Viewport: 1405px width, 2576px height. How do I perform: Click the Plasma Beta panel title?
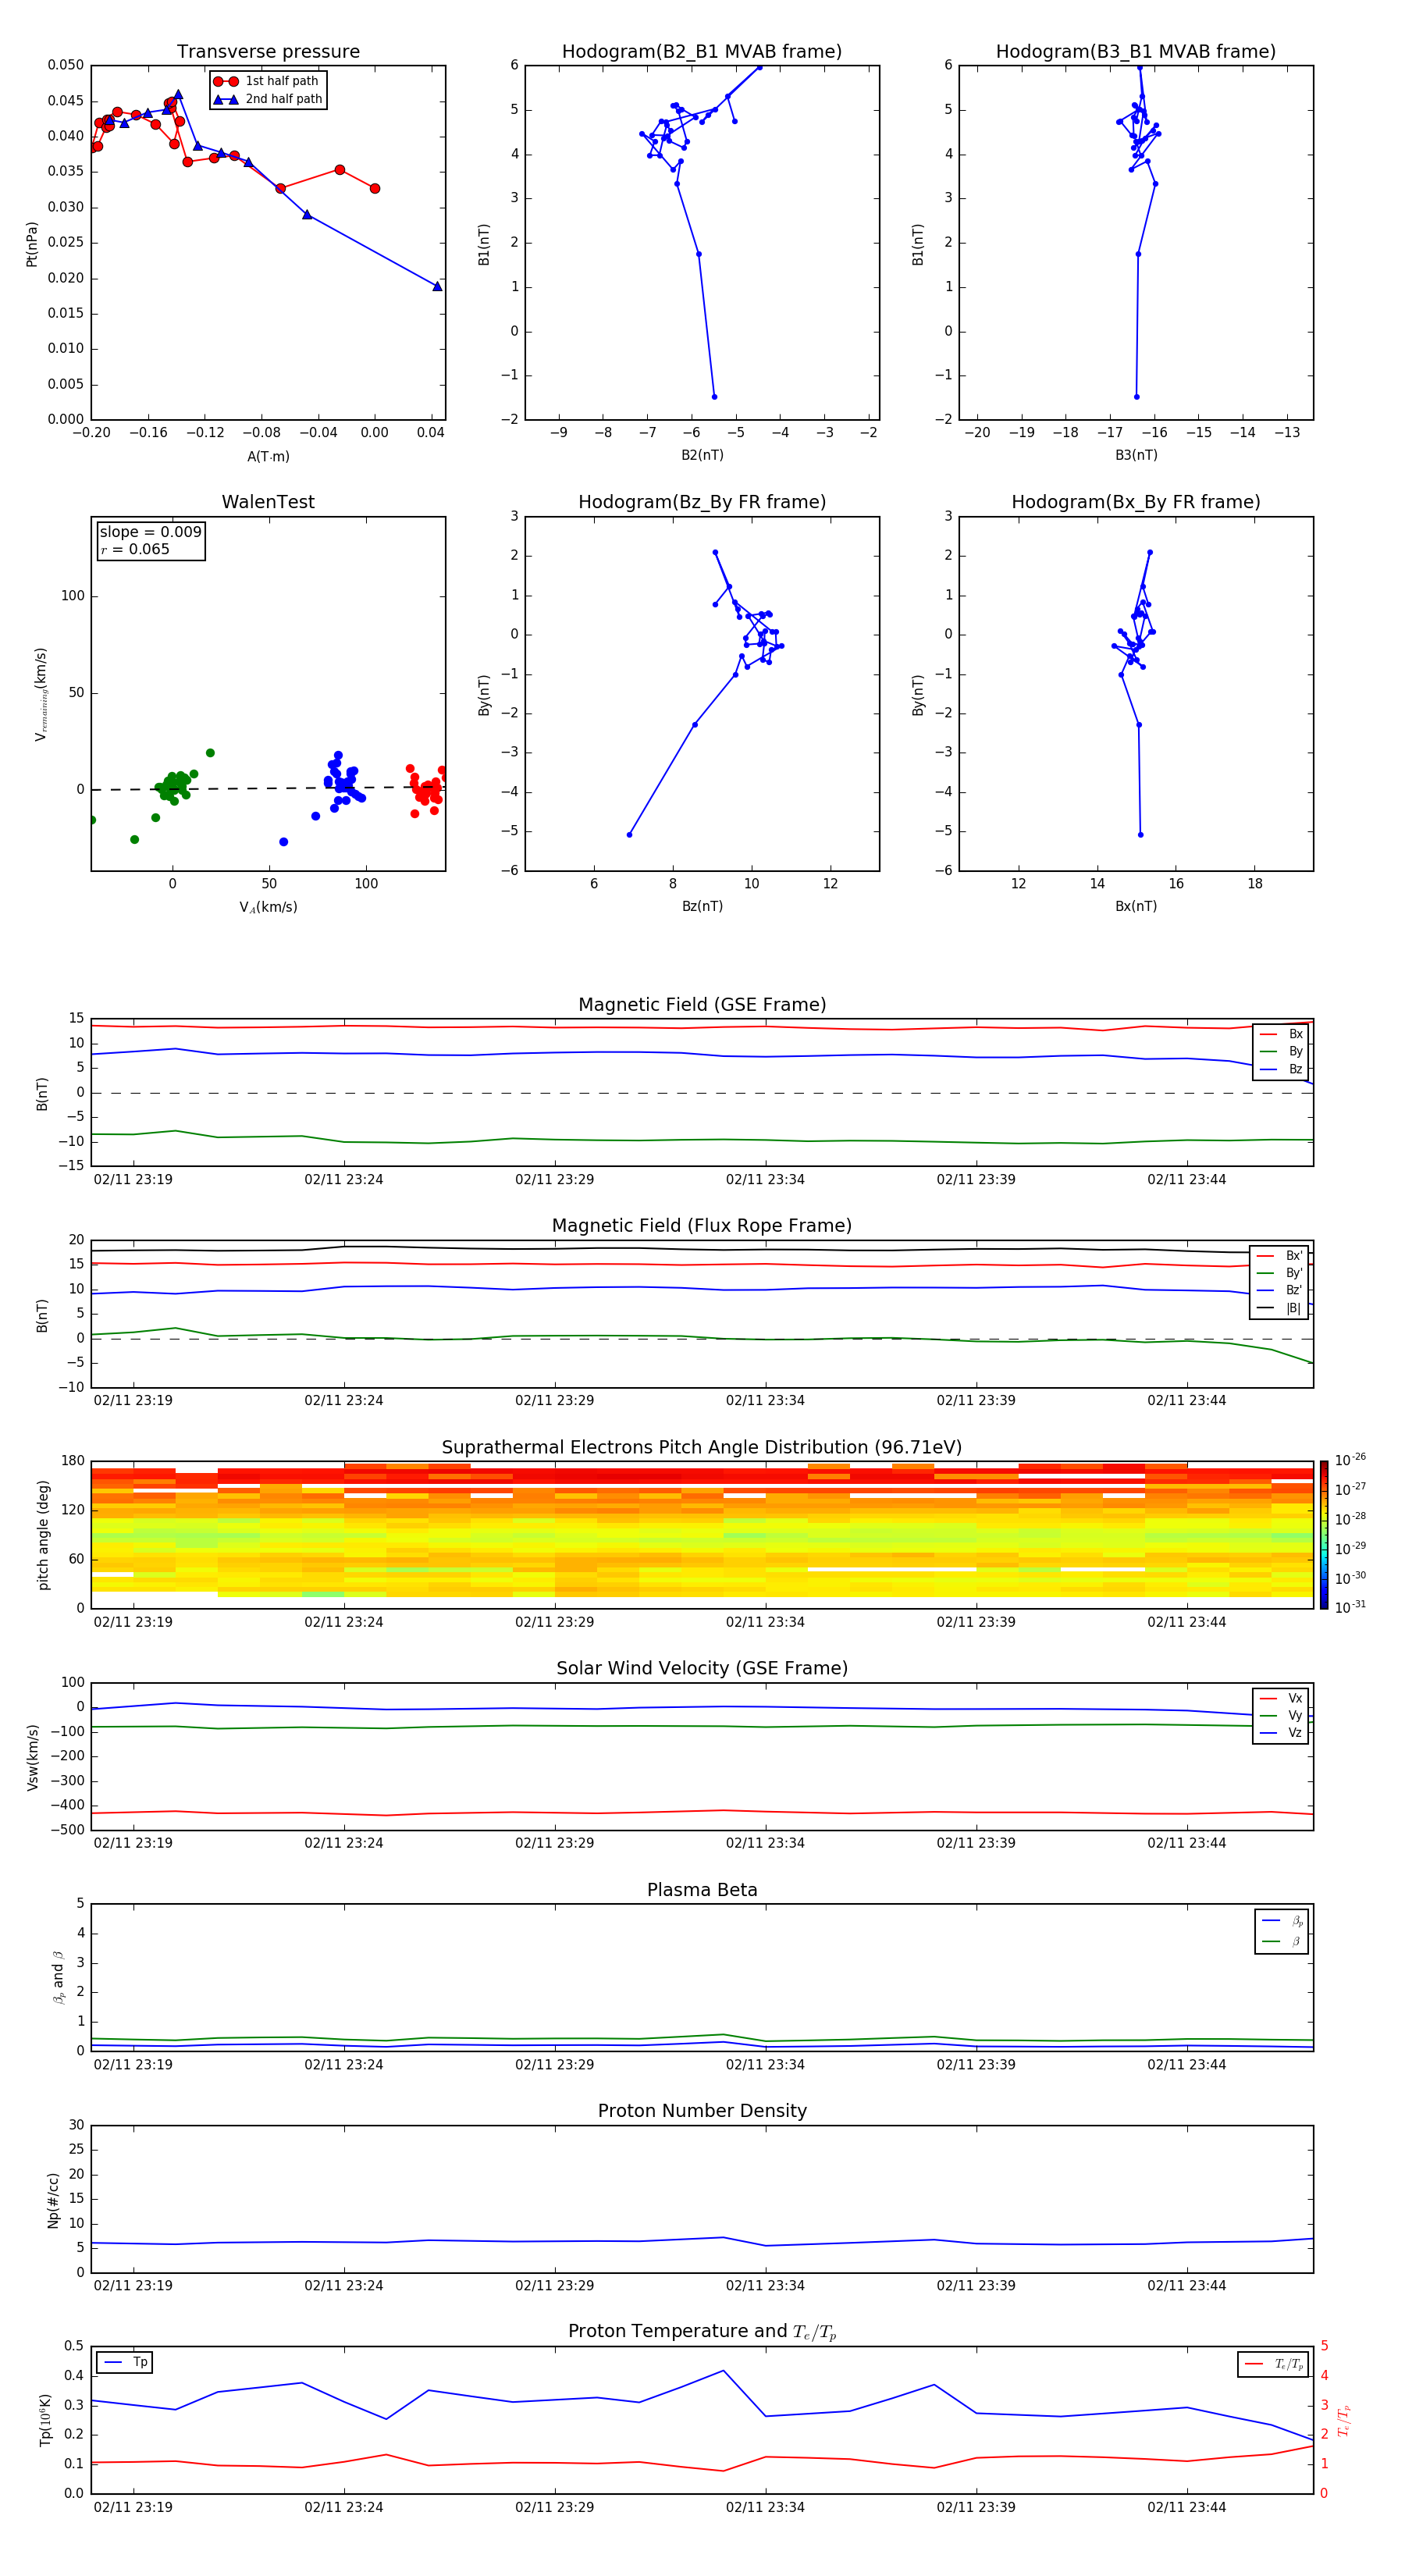tap(702, 1890)
